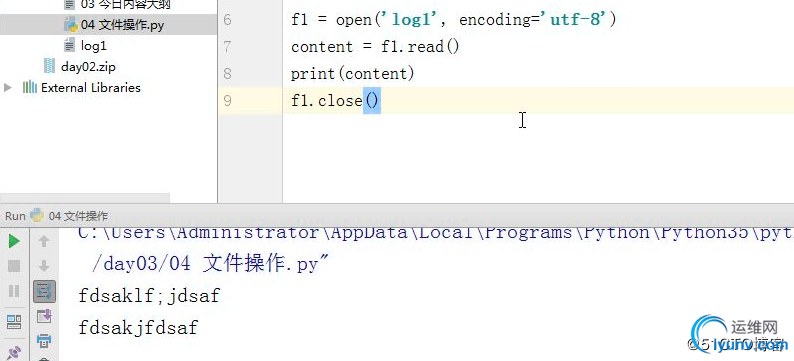The image size is (794, 361).
Task: Click line number 7 in the editor gutter
Action: 227,47
